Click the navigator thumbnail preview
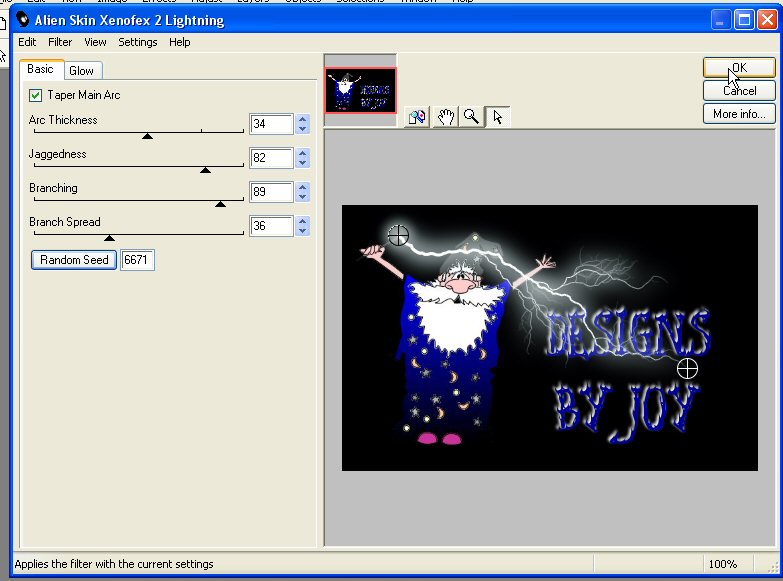 click(360, 90)
